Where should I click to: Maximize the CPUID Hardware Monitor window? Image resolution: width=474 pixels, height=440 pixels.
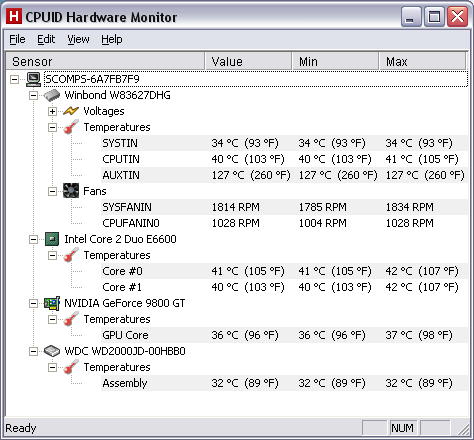(434, 17)
